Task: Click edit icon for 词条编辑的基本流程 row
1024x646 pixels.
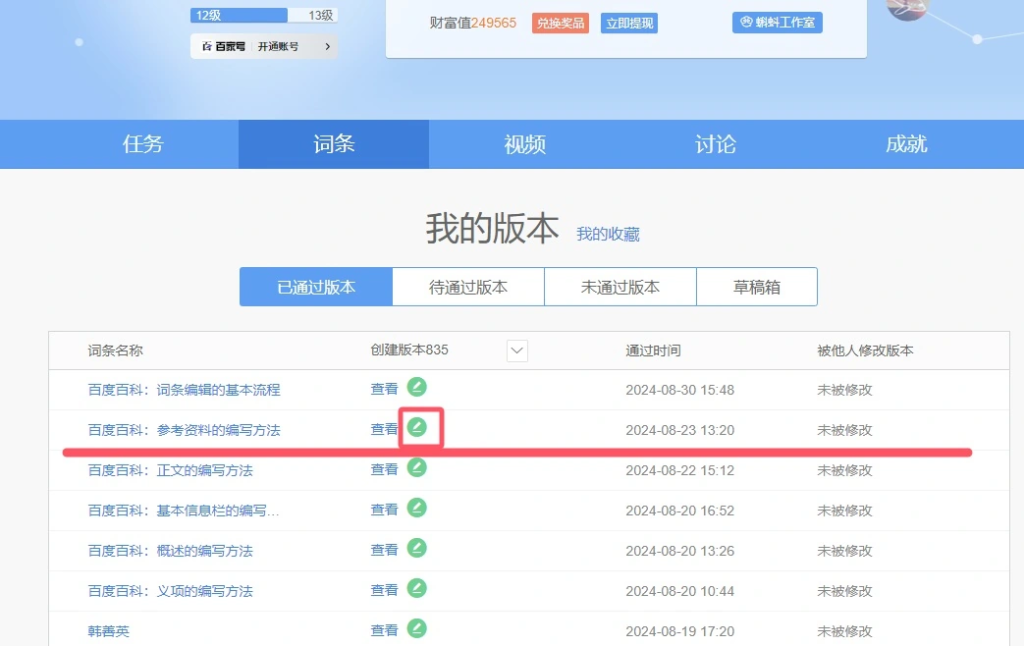Action: (417, 387)
